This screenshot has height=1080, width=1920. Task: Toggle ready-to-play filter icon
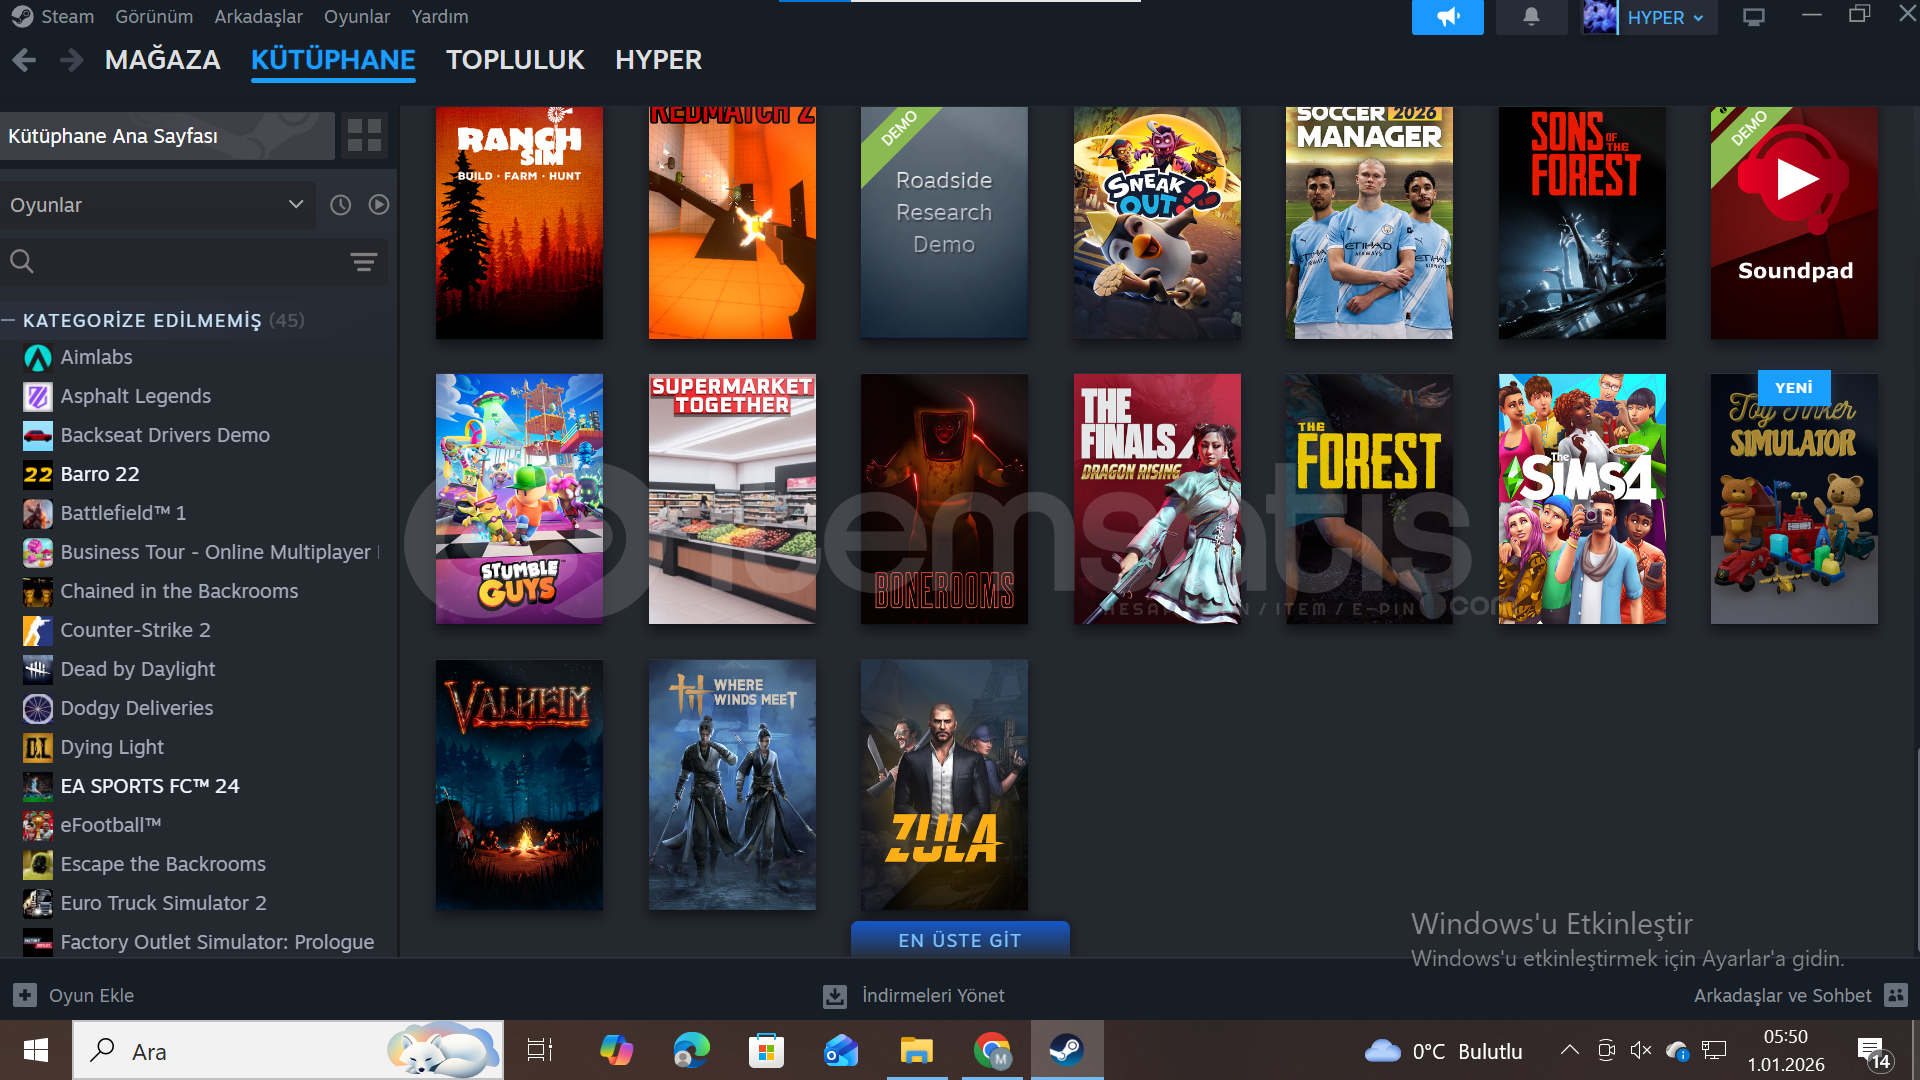coord(378,205)
